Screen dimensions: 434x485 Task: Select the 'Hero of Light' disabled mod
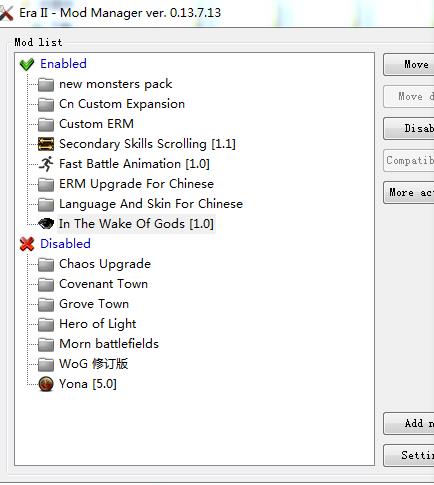(x=97, y=324)
